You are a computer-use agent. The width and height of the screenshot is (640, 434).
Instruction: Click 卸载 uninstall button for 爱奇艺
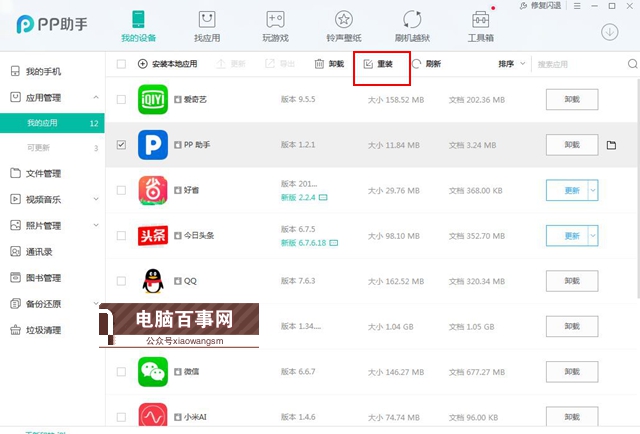click(x=571, y=99)
